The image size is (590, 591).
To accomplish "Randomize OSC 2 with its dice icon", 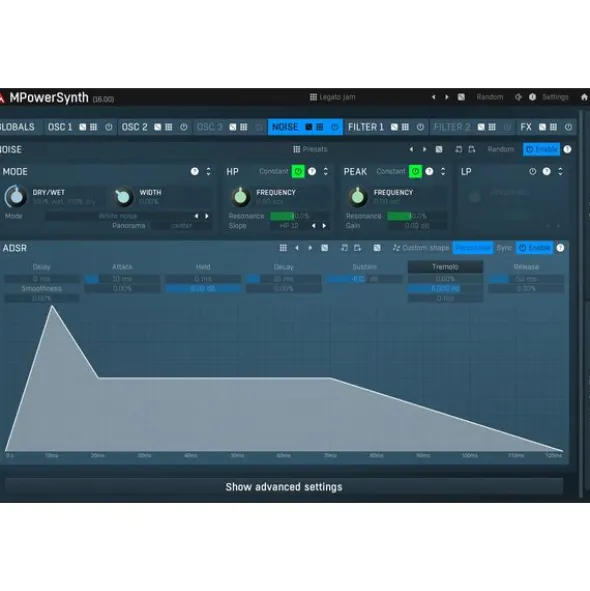I will tap(158, 127).
